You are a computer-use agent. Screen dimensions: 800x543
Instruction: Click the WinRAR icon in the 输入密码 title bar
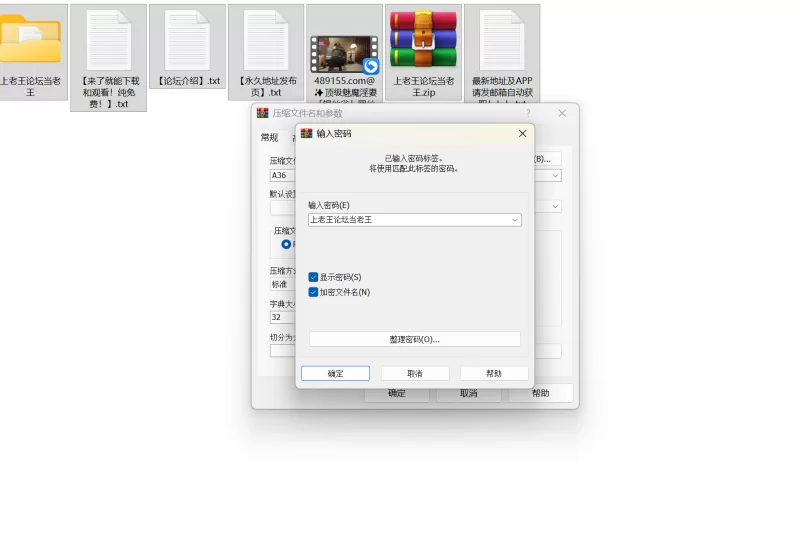(306, 133)
